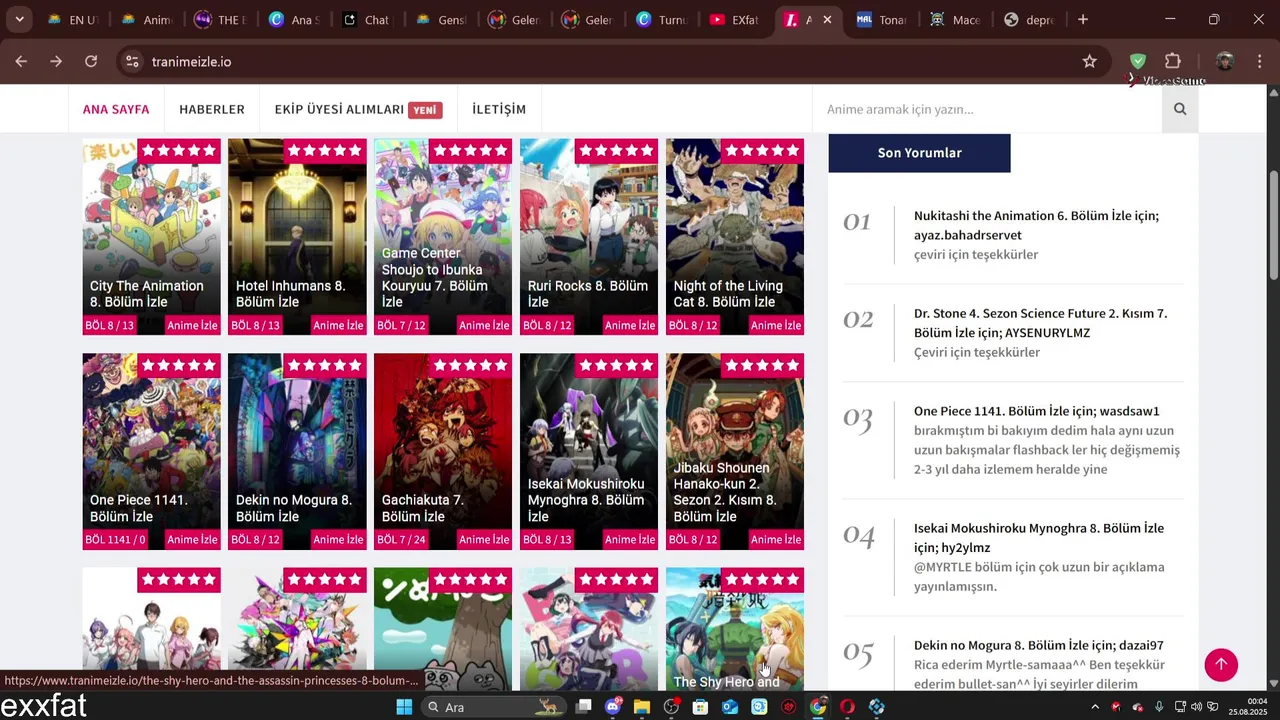
Task: Open Microsoft Store from the taskbar
Action: pos(701,707)
